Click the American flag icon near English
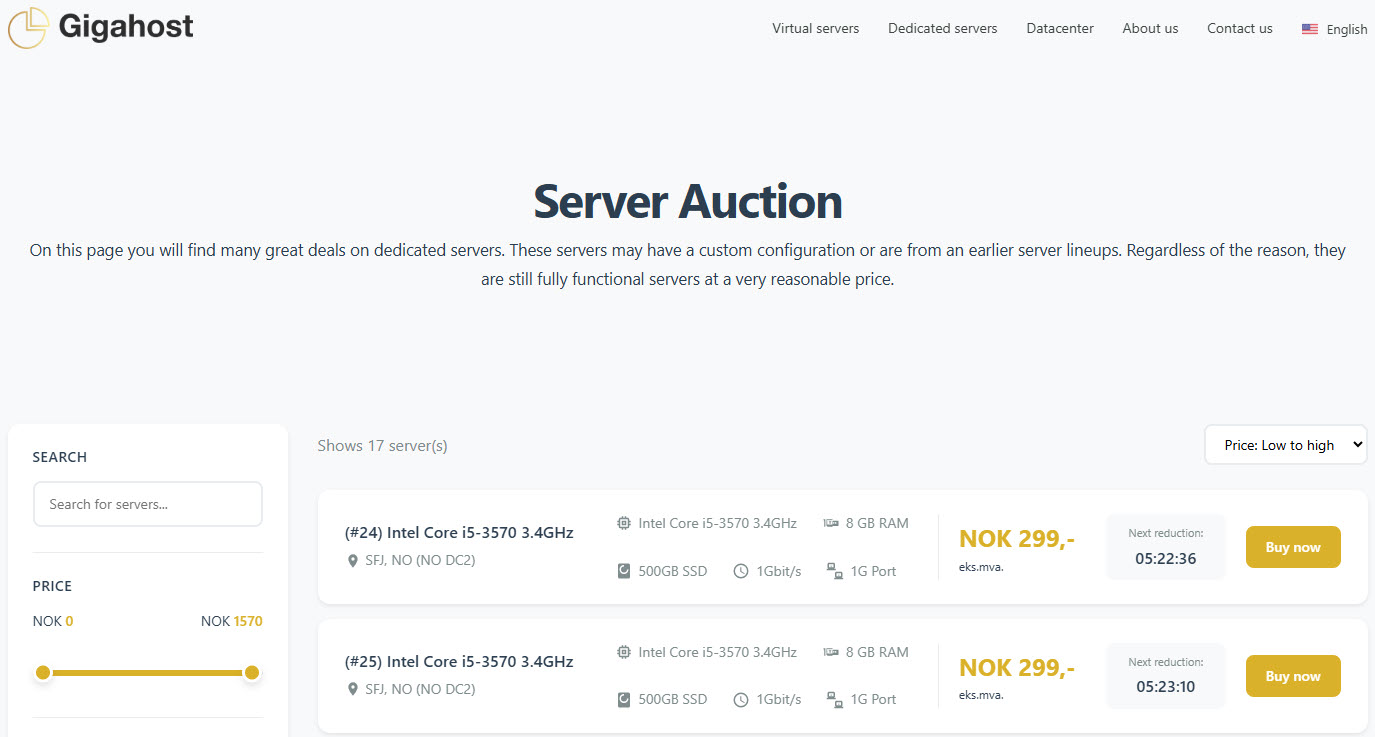Image resolution: width=1375 pixels, height=737 pixels. (1310, 29)
